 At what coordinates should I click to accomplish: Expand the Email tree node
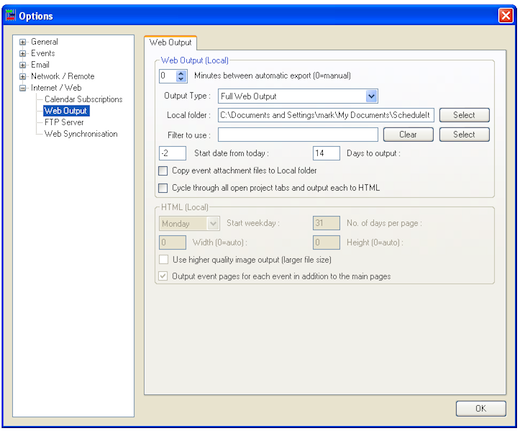[22, 65]
